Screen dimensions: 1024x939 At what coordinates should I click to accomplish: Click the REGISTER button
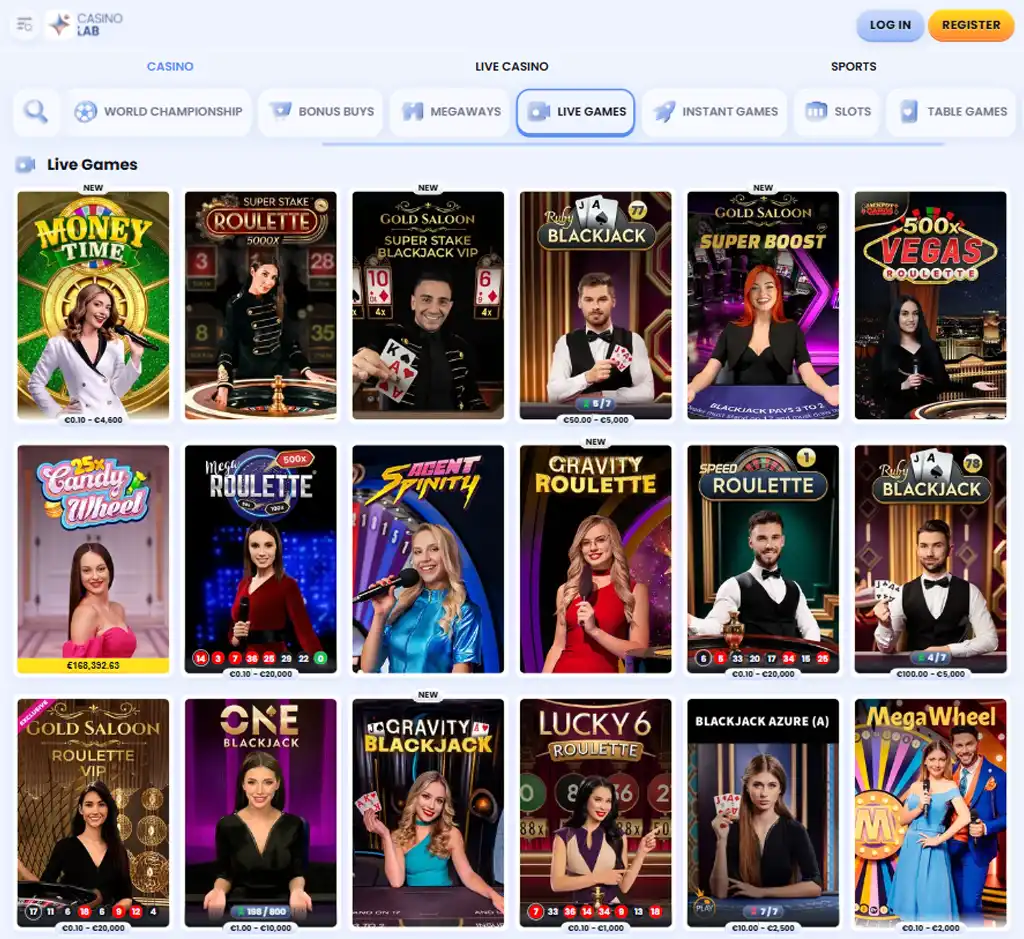tap(971, 25)
